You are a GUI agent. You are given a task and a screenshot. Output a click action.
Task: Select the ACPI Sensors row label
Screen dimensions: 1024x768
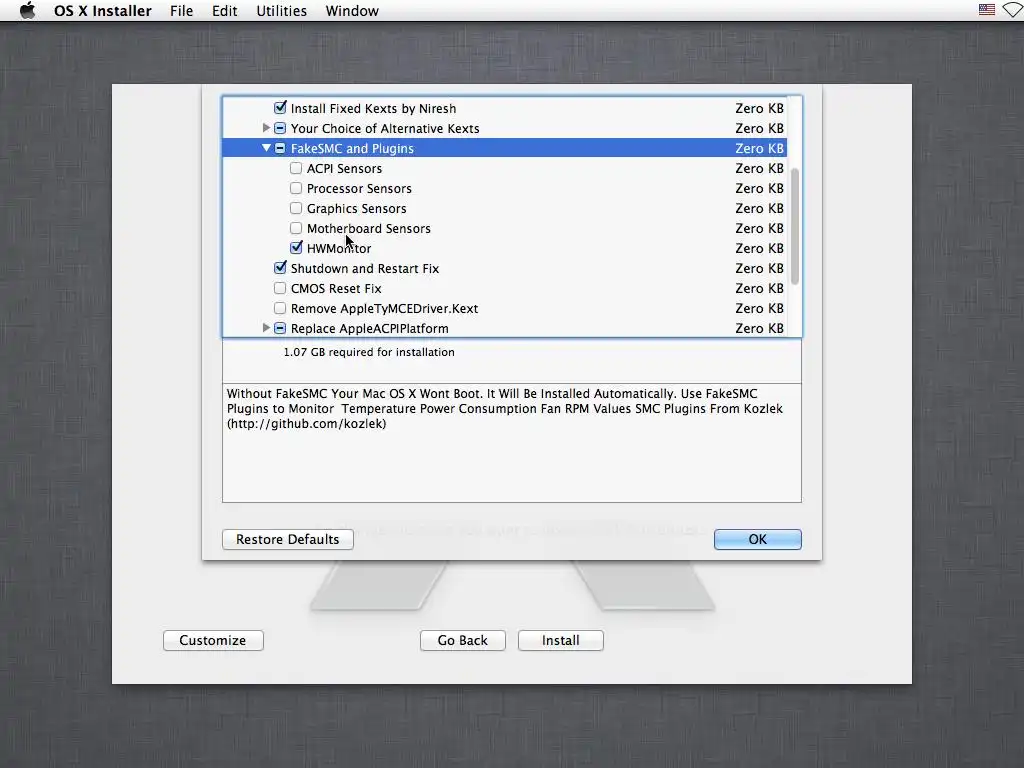coord(344,168)
